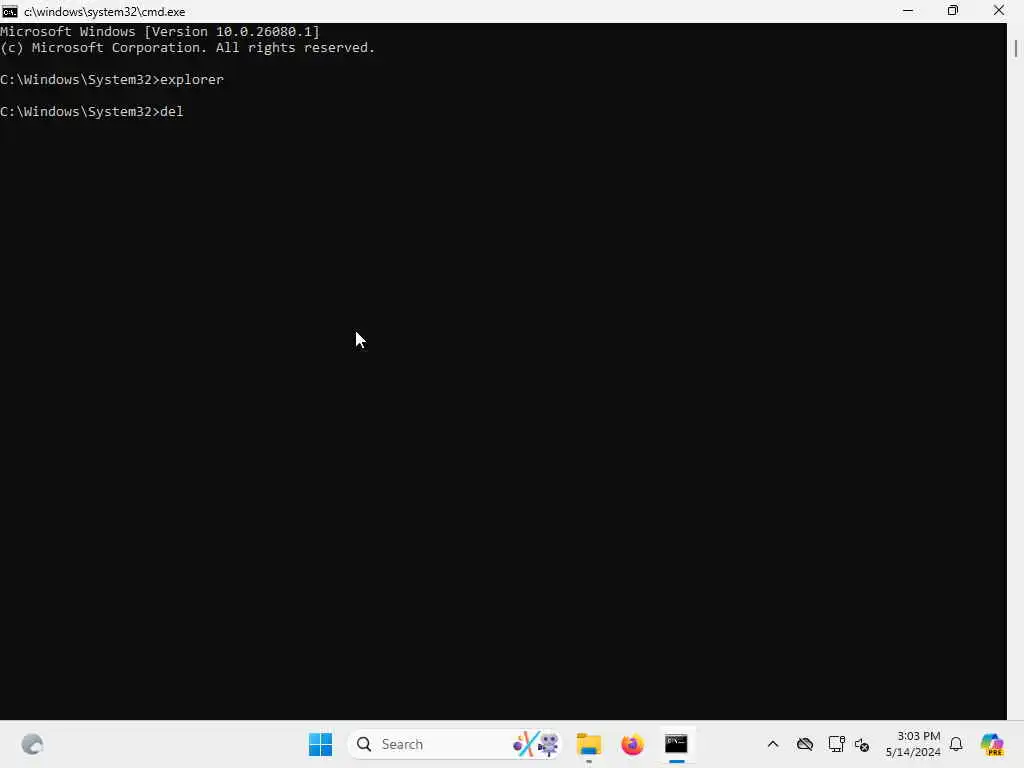This screenshot has width=1024, height=768.
Task: Close the cmd.exe window
Action: click(999, 11)
